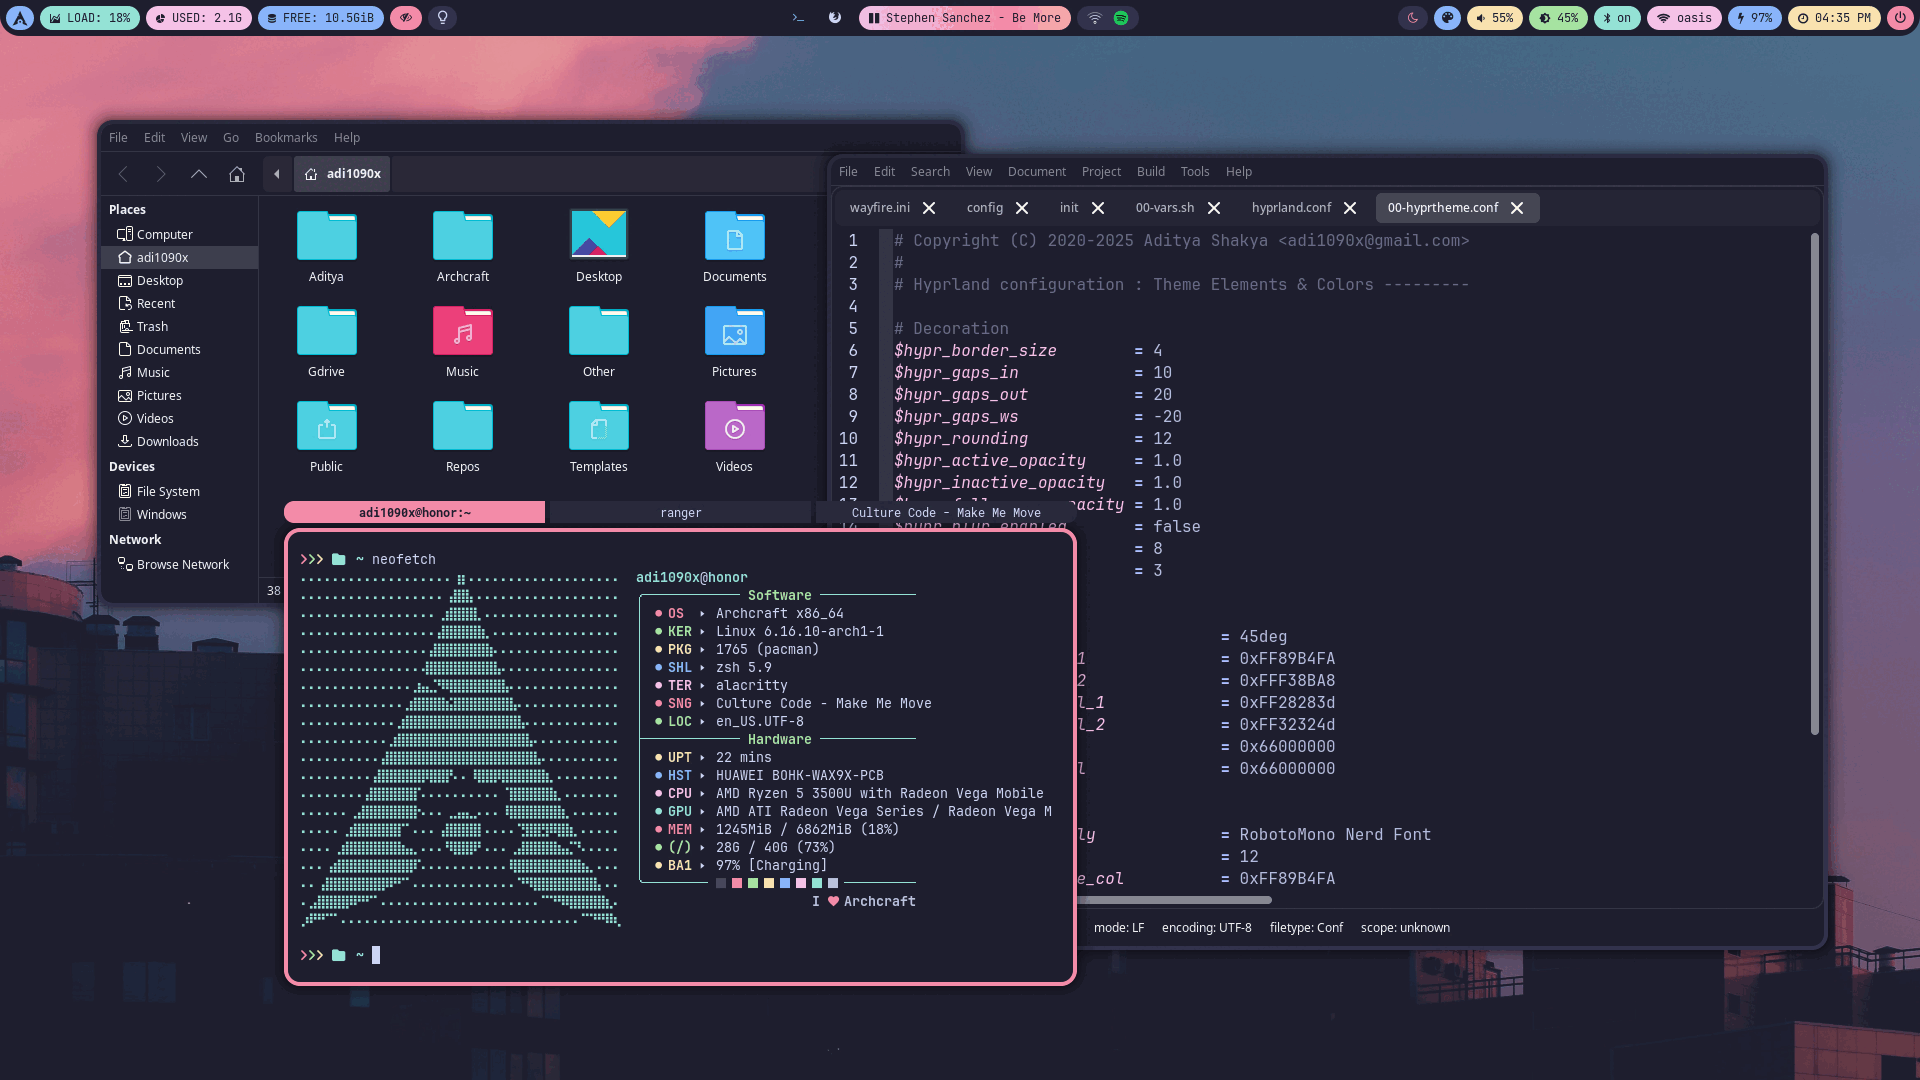The image size is (1920, 1080).
Task: Select the ranger terminal tab
Action: click(680, 513)
